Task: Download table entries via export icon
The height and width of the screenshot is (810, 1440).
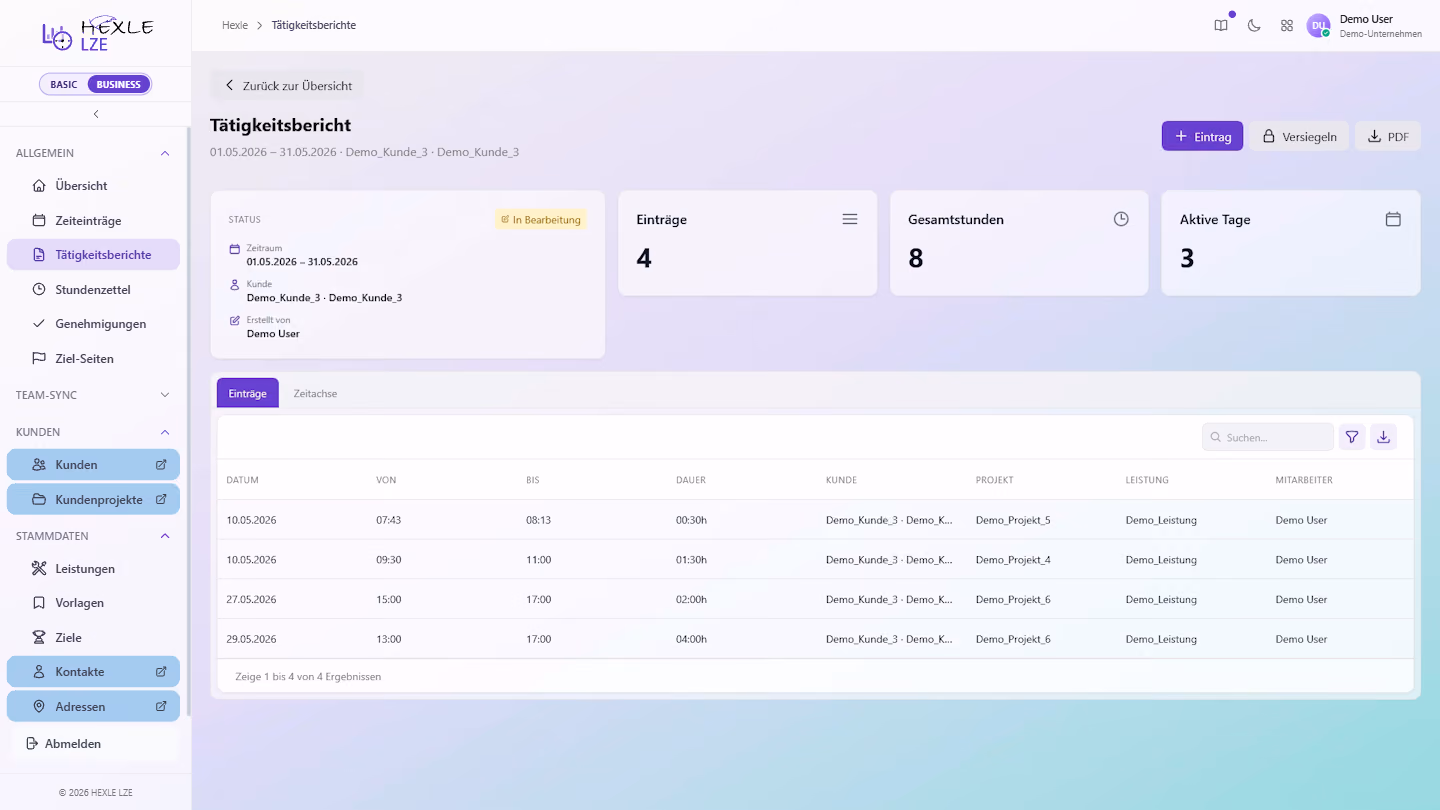Action: click(x=1383, y=437)
